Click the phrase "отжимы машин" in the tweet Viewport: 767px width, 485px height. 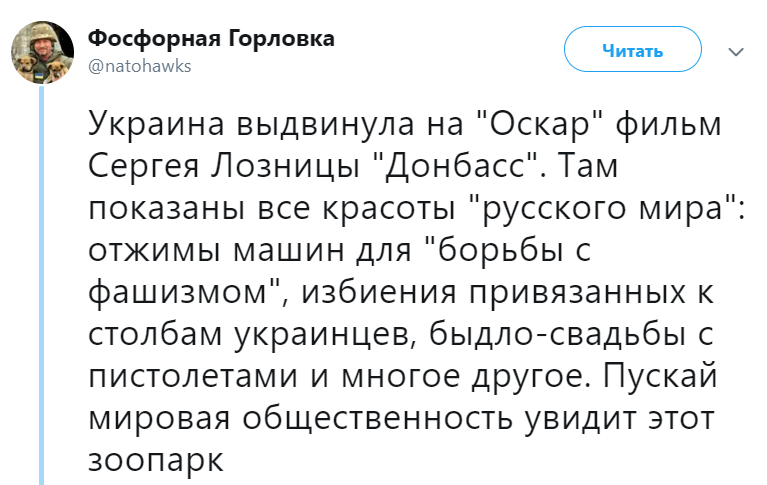tap(216, 250)
